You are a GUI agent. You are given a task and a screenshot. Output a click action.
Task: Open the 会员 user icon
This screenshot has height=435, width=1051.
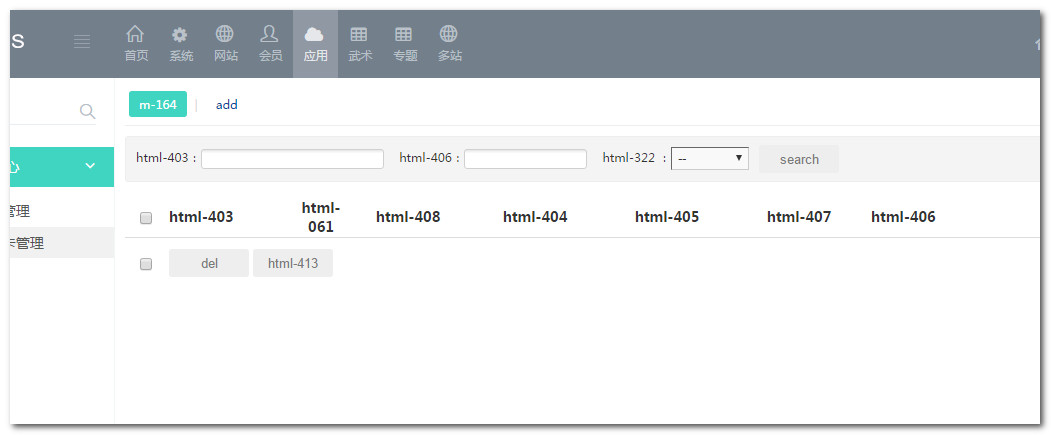(x=270, y=36)
